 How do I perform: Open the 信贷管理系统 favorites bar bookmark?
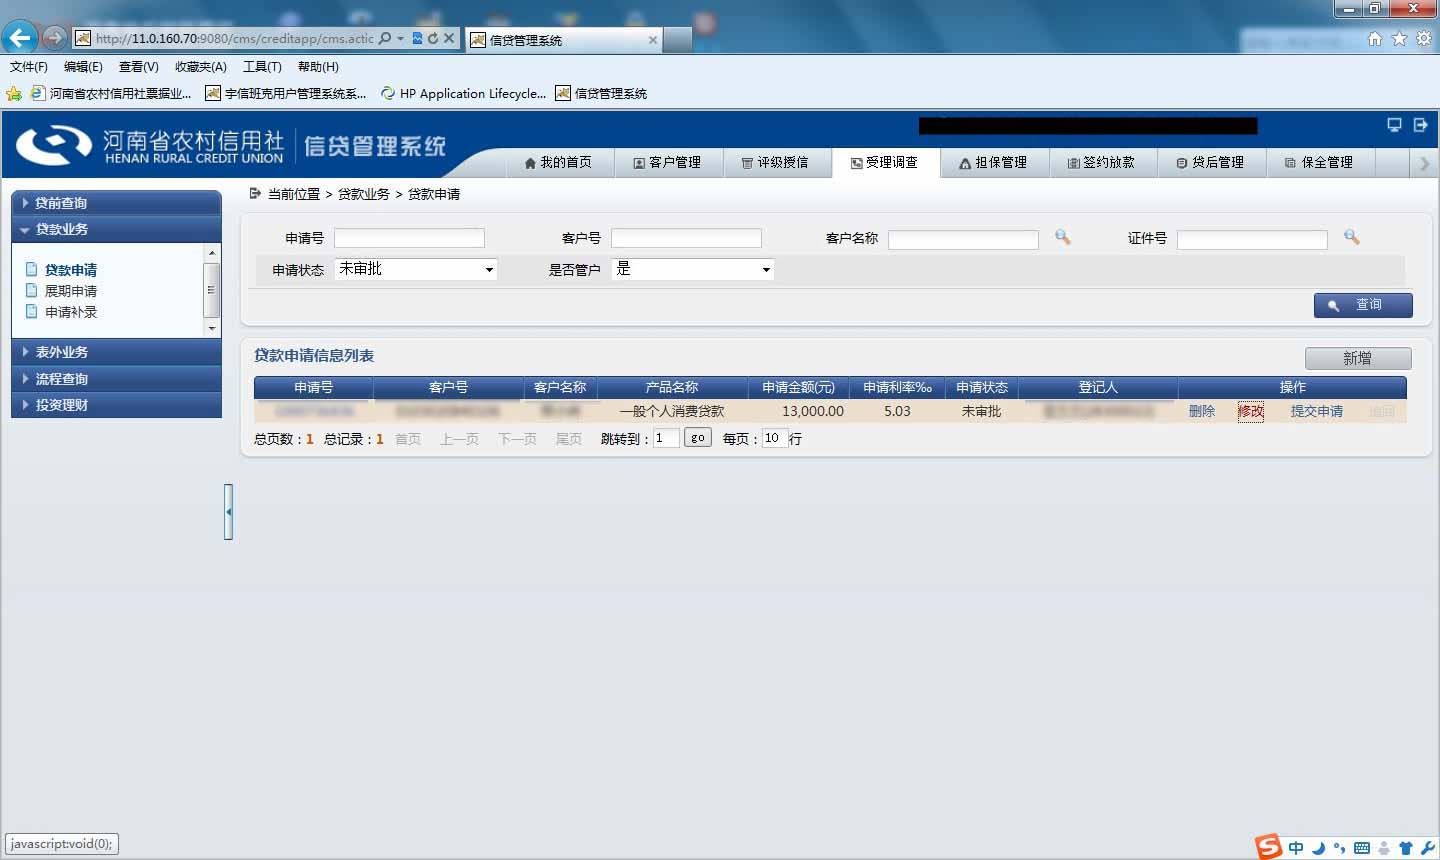click(601, 93)
